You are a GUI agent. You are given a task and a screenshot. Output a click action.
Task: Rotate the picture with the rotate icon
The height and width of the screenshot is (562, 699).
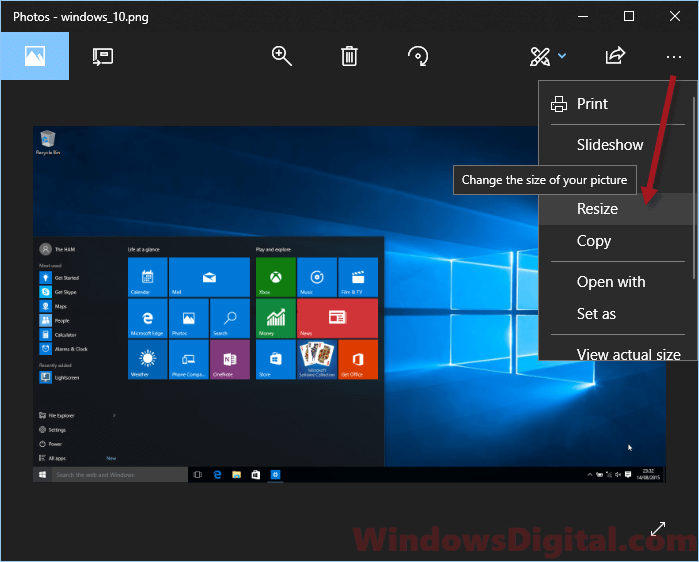[418, 56]
